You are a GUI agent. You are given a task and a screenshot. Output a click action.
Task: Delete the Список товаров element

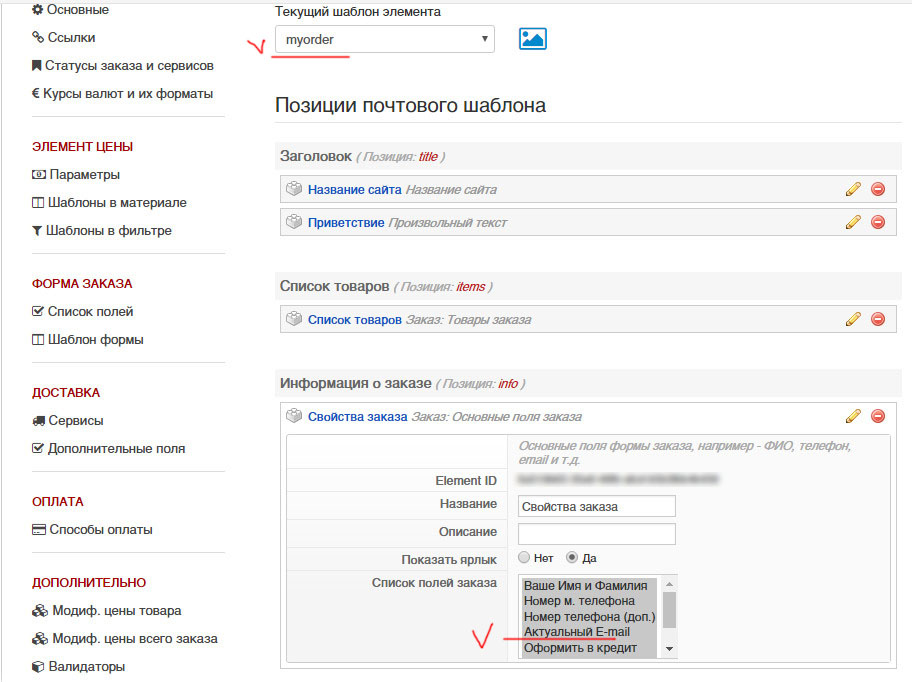click(x=878, y=319)
